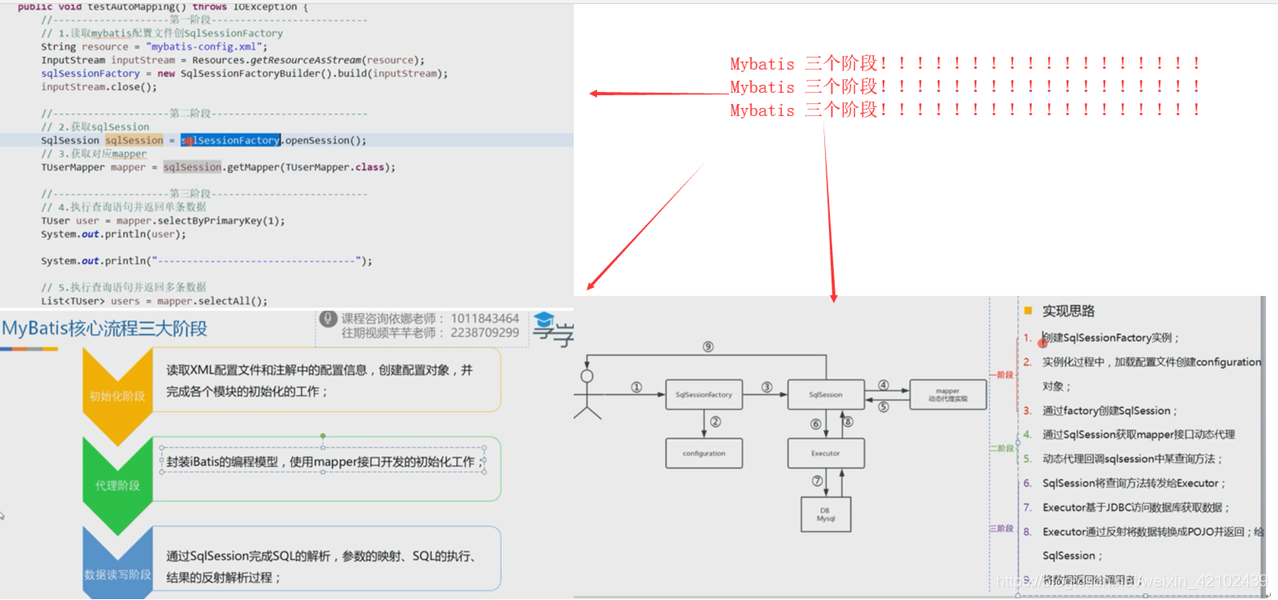Viewport: 1278px width, 600px height.
Task: Select the Executor box in the diagram
Action: pyautogui.click(x=825, y=453)
